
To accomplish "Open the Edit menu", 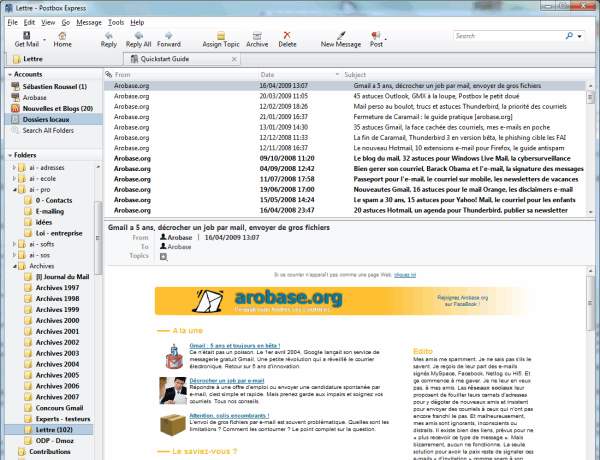I will (29, 22).
